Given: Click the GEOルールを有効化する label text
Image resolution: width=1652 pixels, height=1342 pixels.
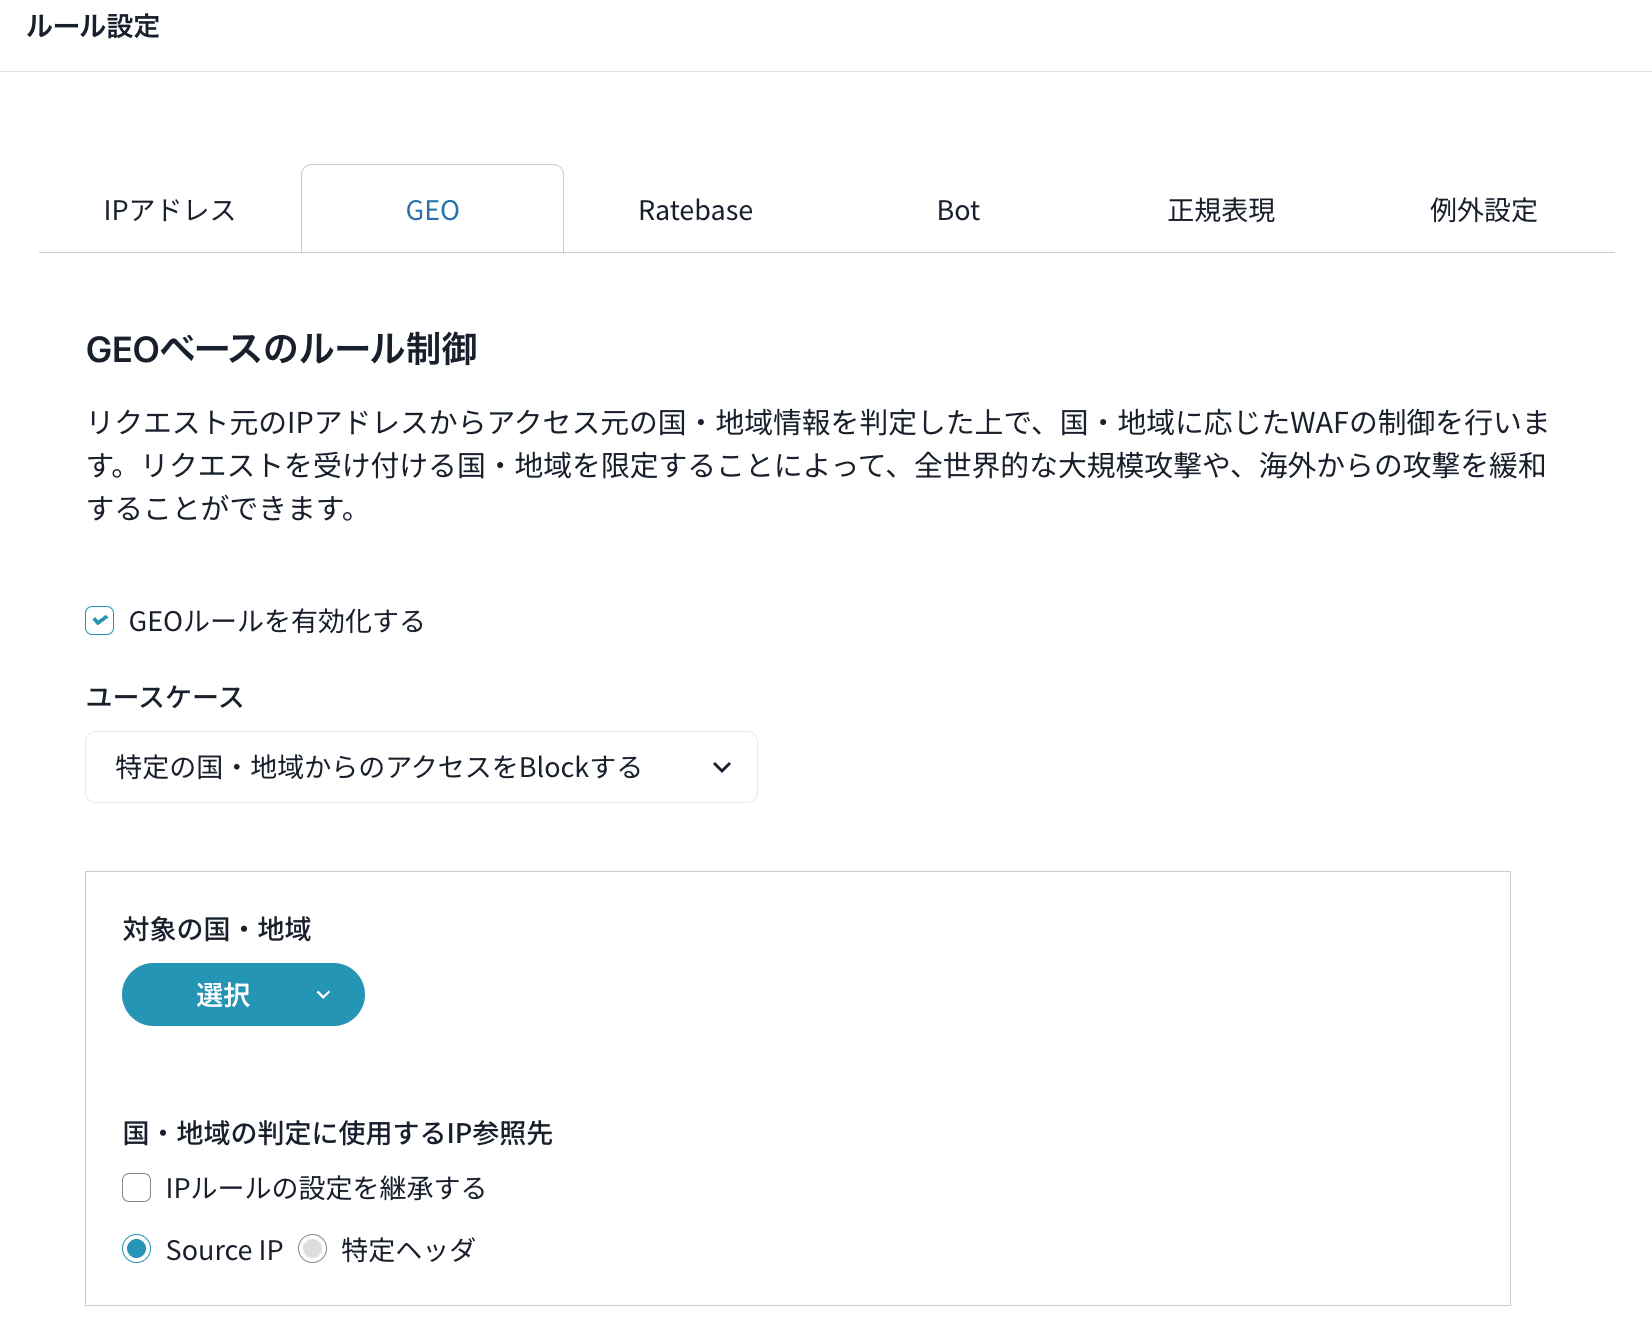Looking at the screenshot, I should click(x=276, y=621).
